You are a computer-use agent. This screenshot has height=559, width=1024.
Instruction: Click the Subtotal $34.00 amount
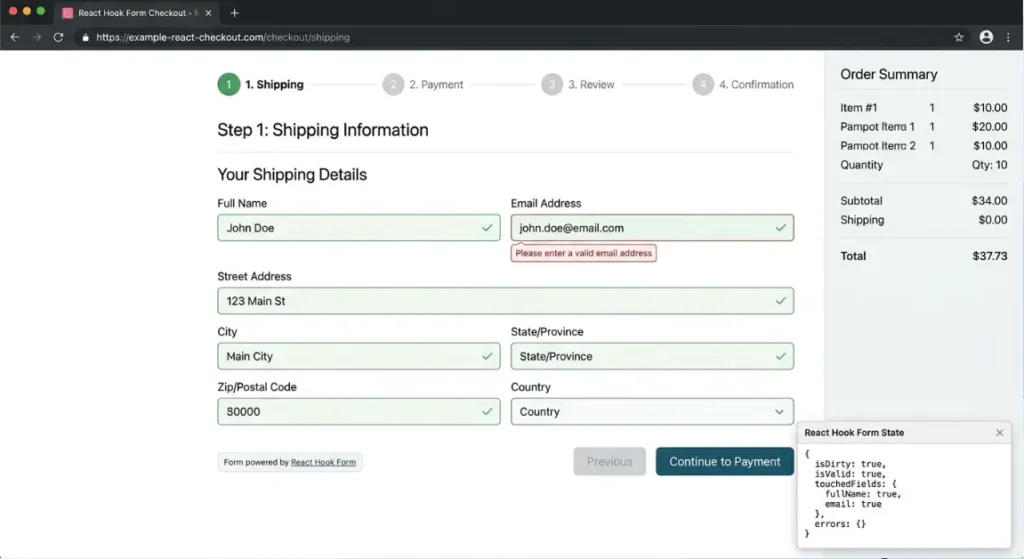[x=989, y=201]
